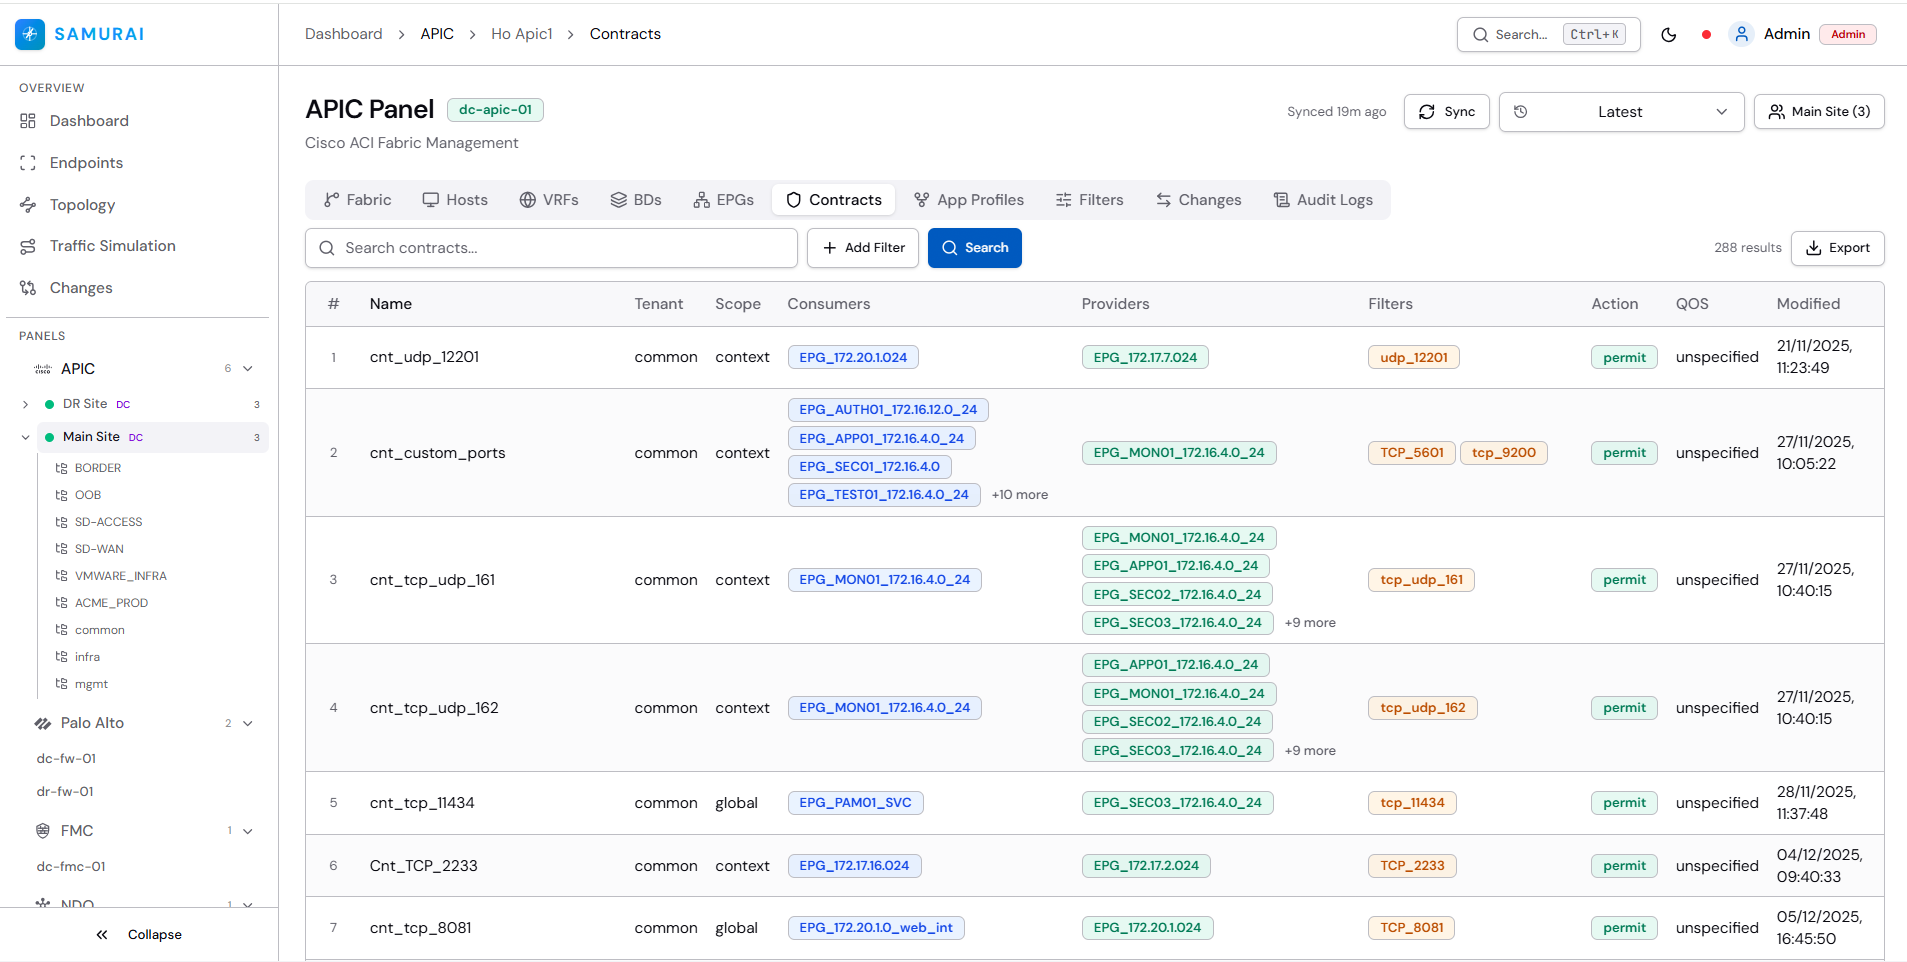Select the Topology sidebar icon
The image size is (1907, 962).
27,204
